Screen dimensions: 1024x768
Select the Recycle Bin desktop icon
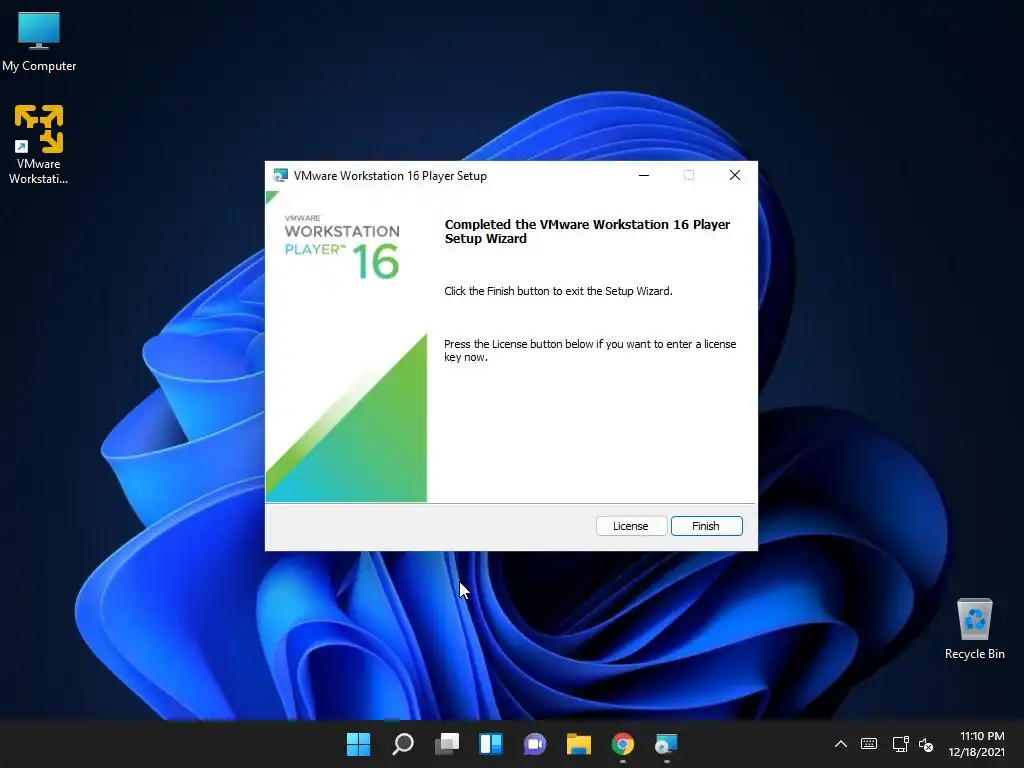(974, 629)
